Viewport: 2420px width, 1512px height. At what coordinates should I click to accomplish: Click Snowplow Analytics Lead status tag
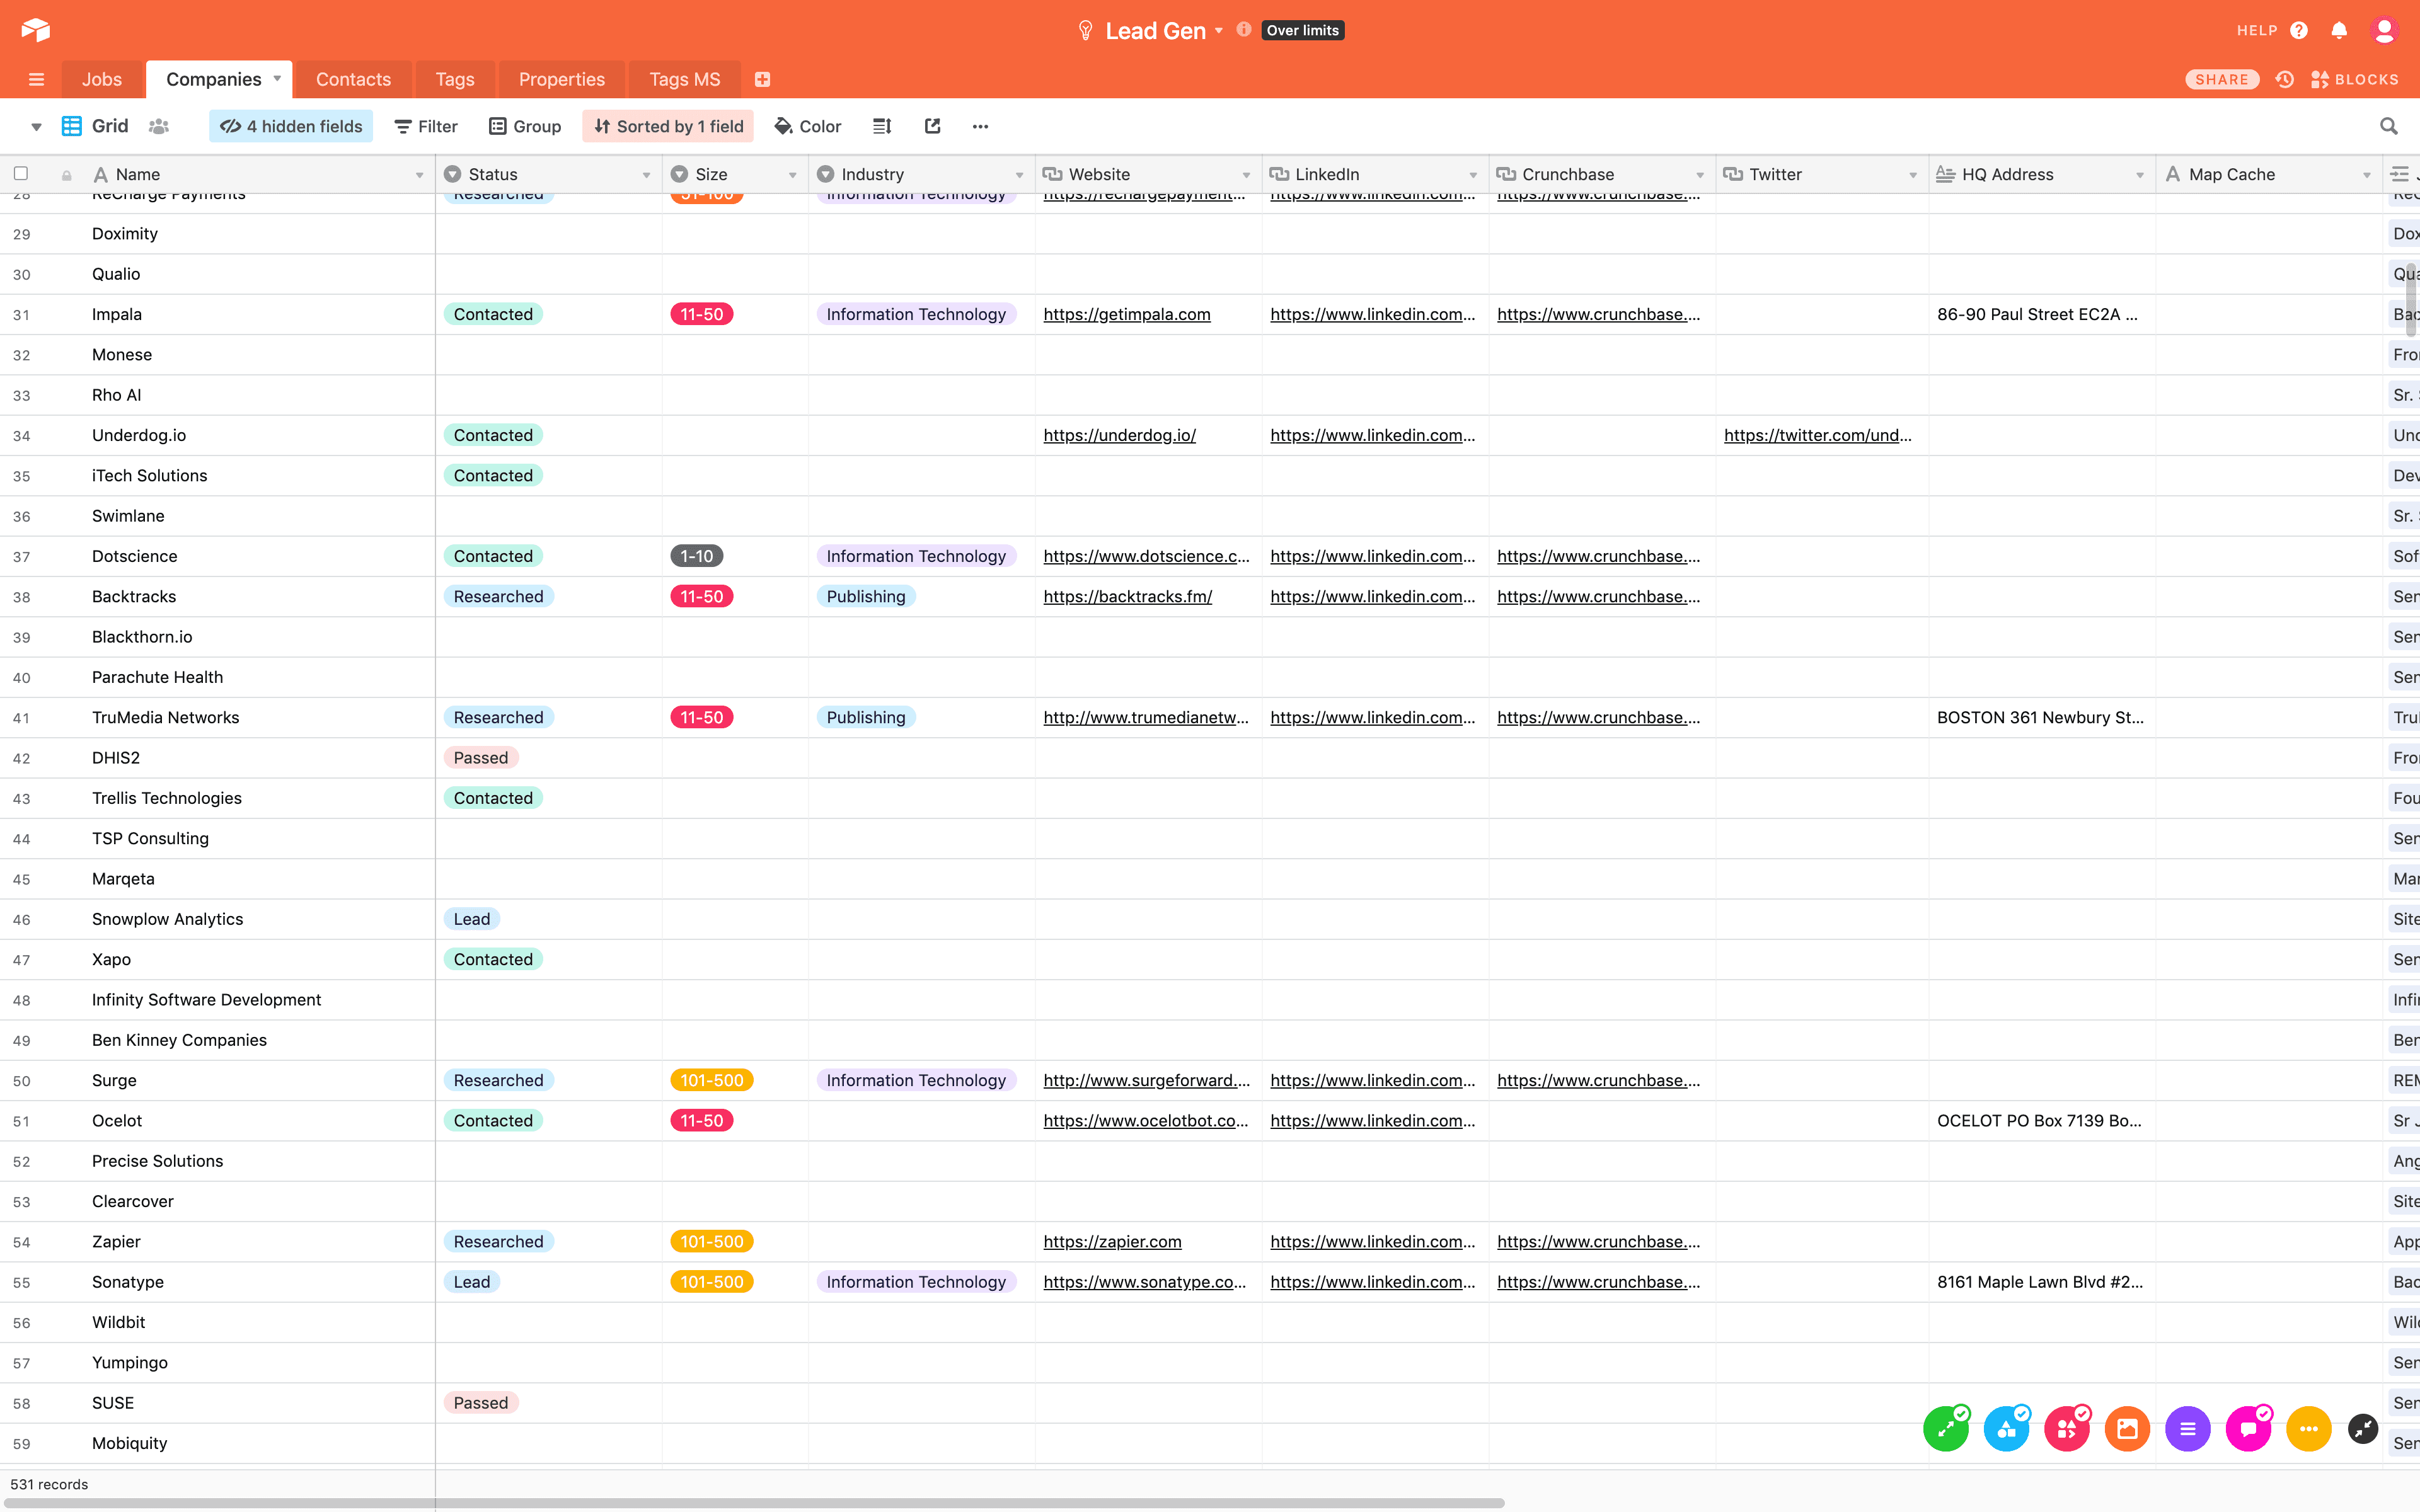pos(471,919)
